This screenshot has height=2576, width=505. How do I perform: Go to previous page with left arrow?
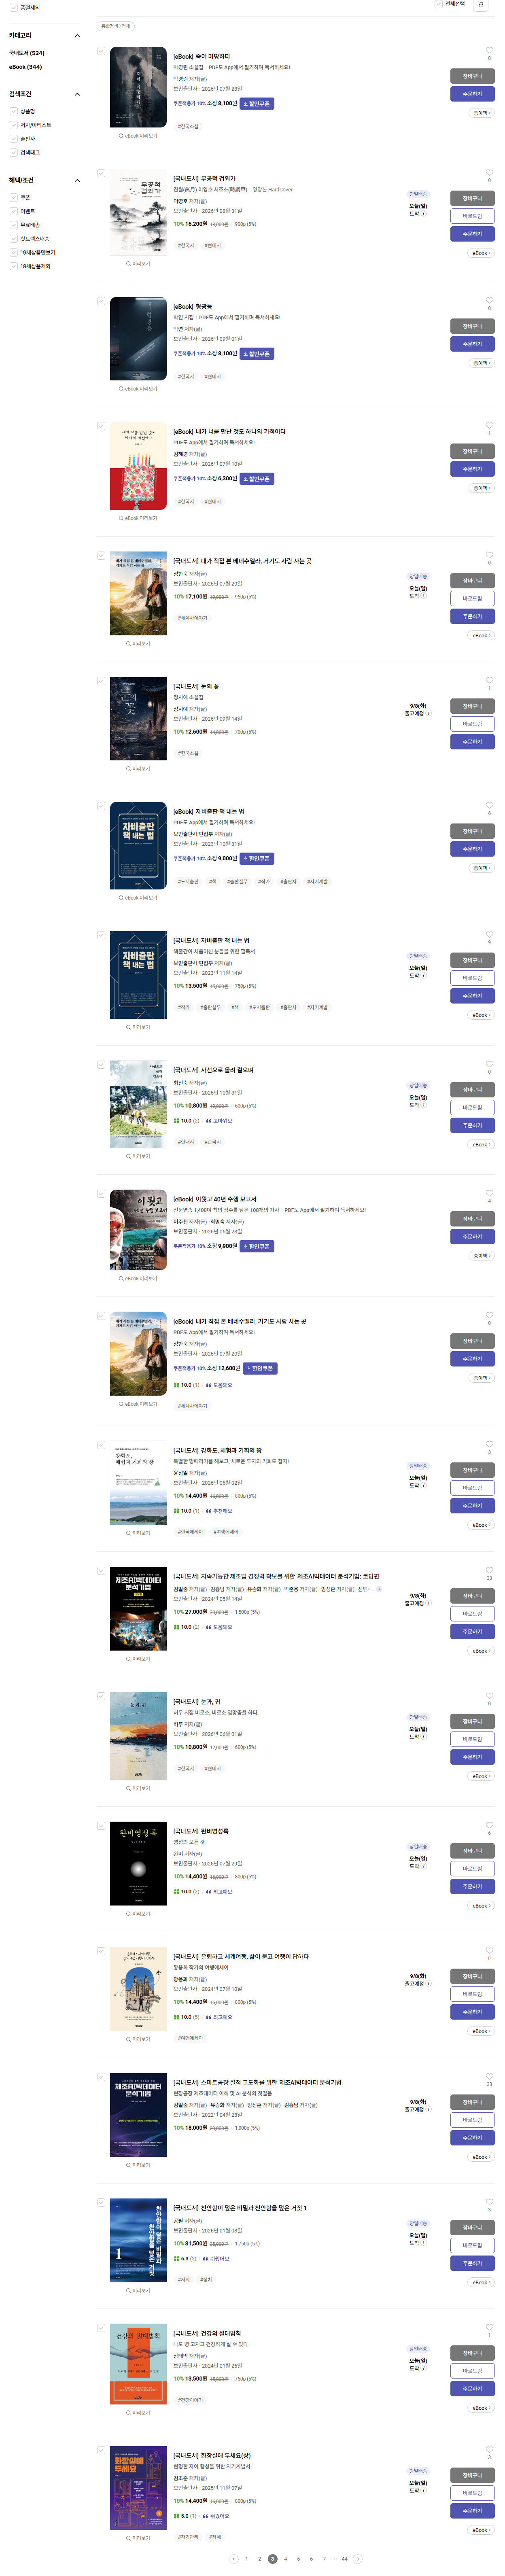tap(234, 2558)
